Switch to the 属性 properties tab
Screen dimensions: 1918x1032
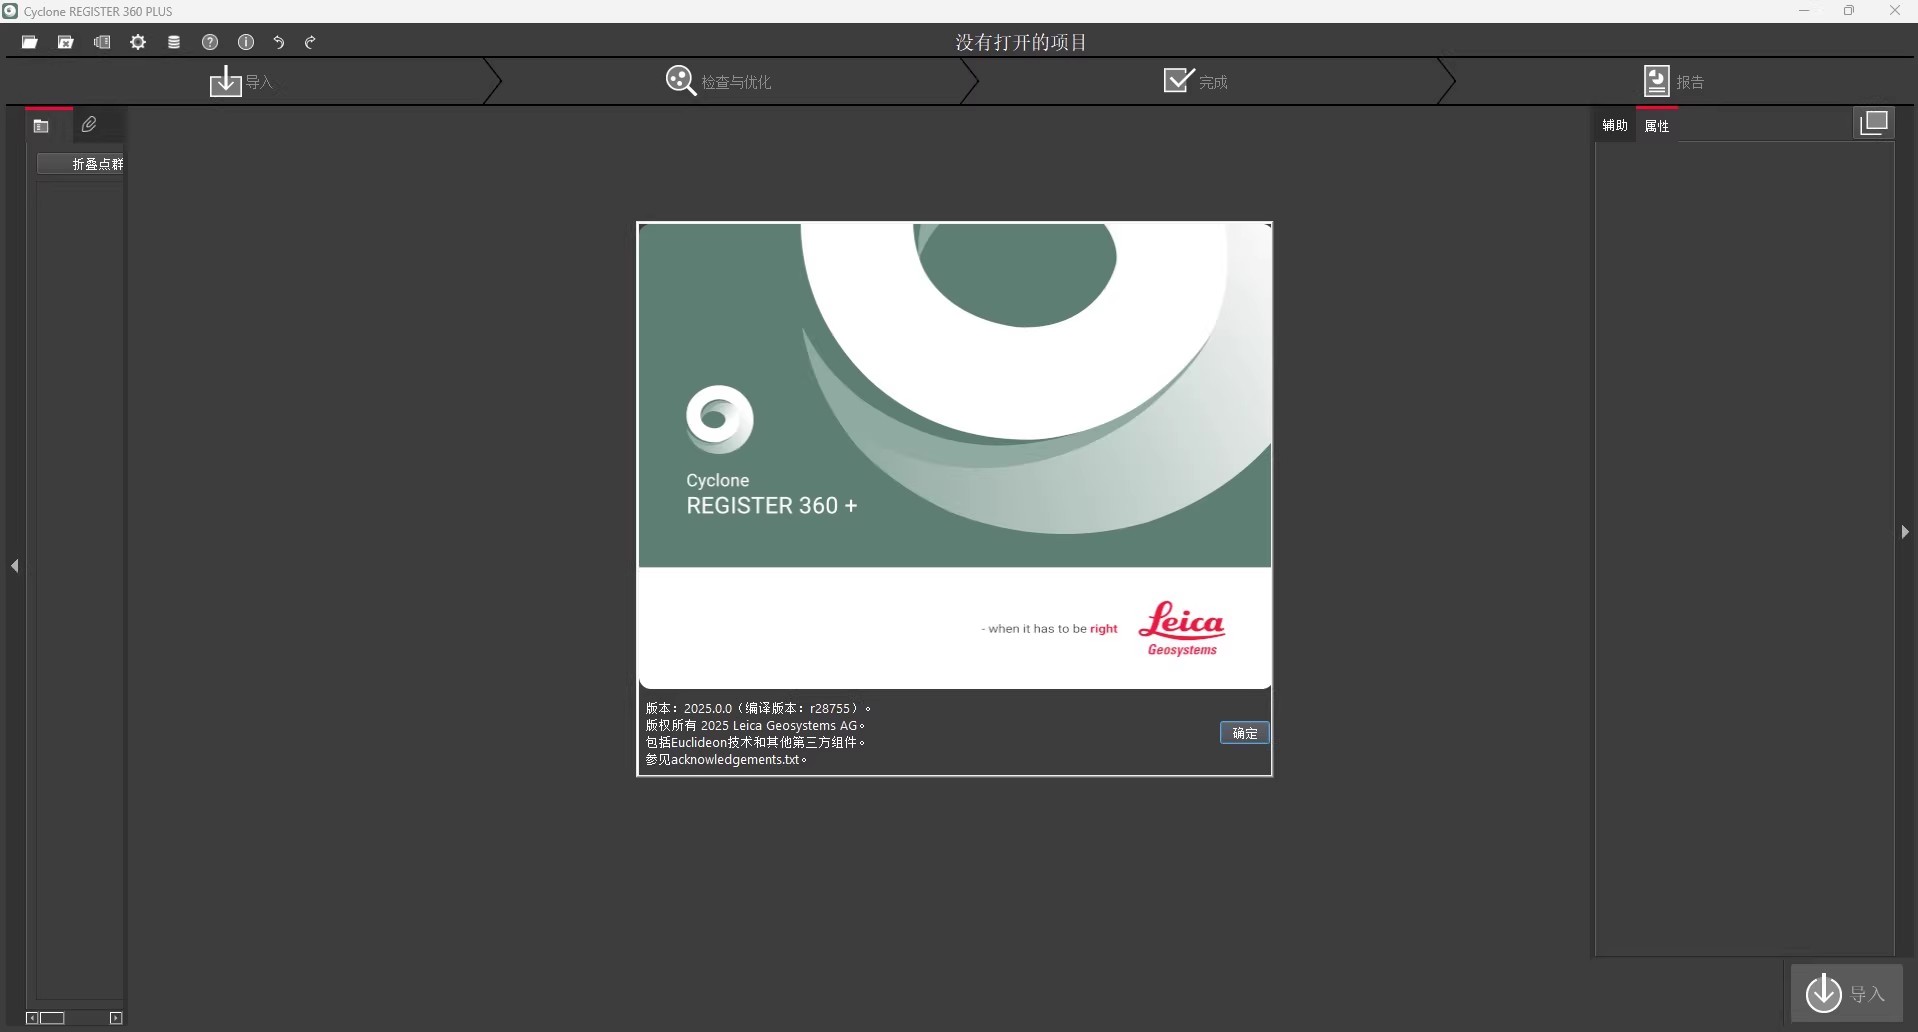tap(1657, 126)
